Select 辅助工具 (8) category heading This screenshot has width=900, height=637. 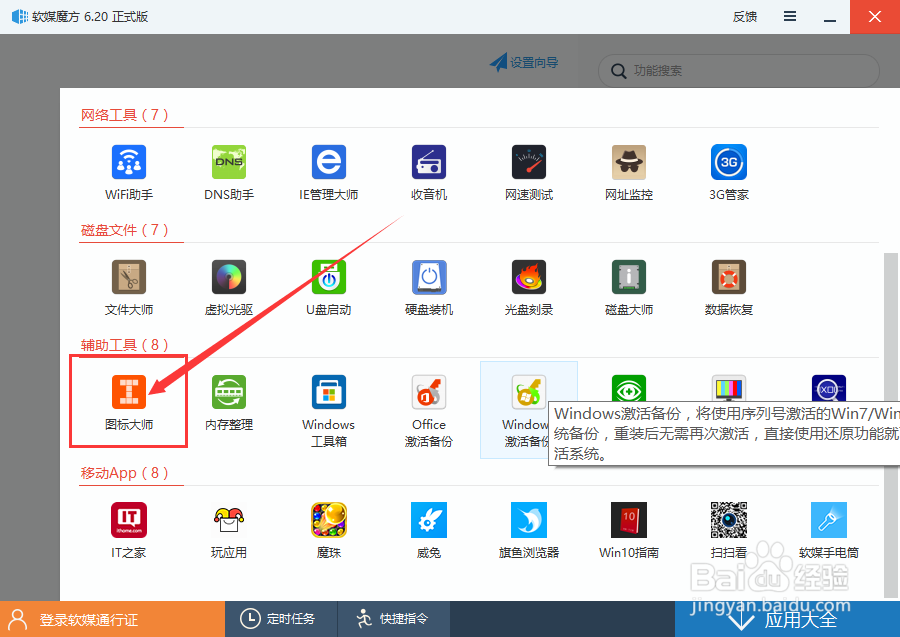125,345
